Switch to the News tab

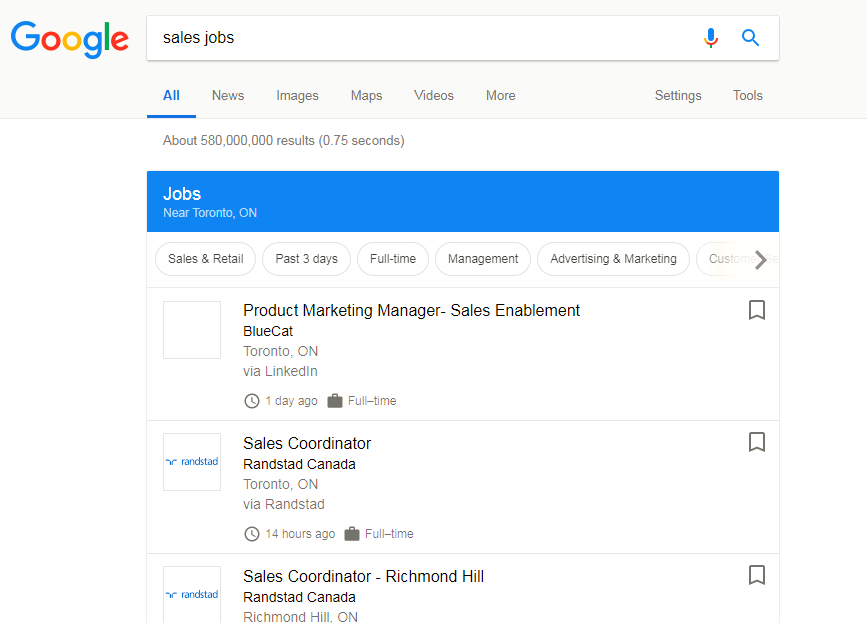click(228, 96)
